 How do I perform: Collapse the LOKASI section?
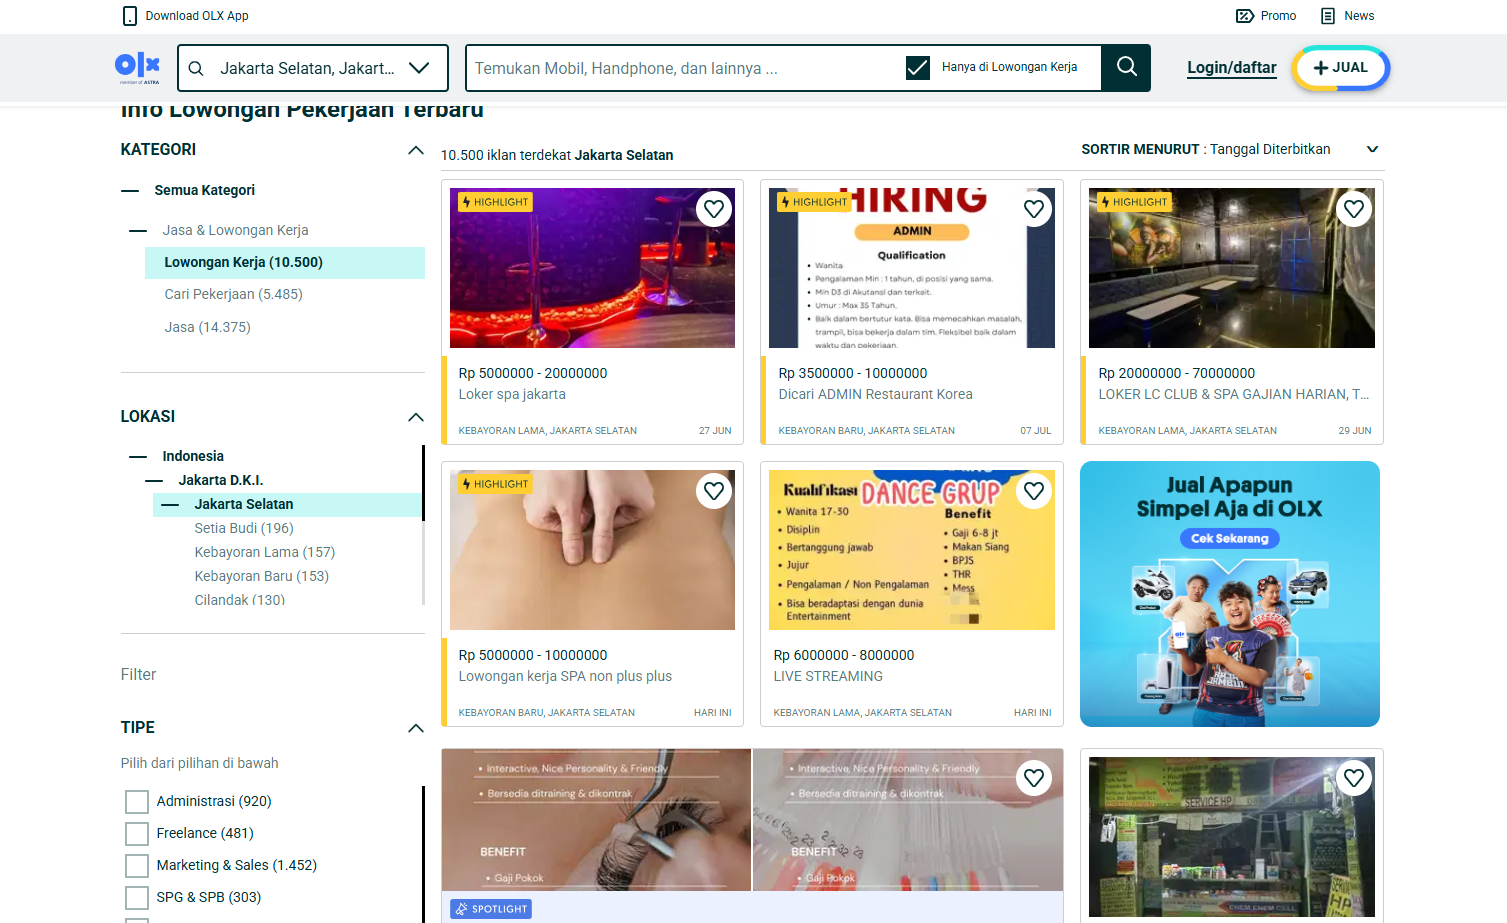[416, 417]
